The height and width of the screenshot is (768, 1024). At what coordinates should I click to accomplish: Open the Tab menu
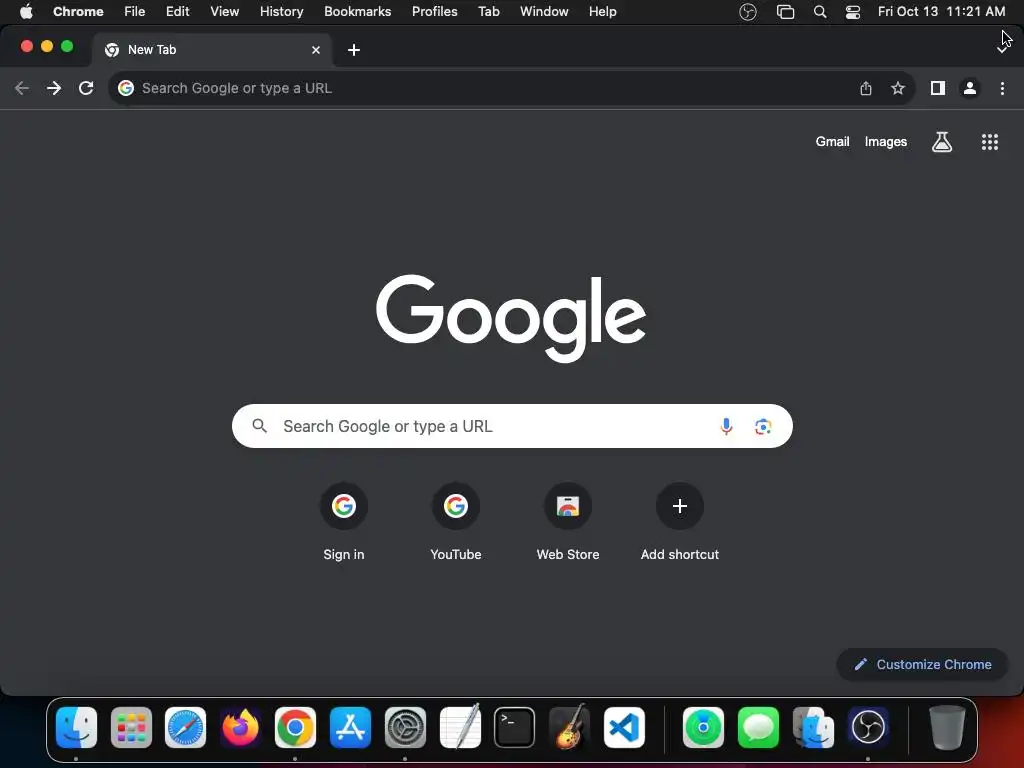pyautogui.click(x=488, y=12)
